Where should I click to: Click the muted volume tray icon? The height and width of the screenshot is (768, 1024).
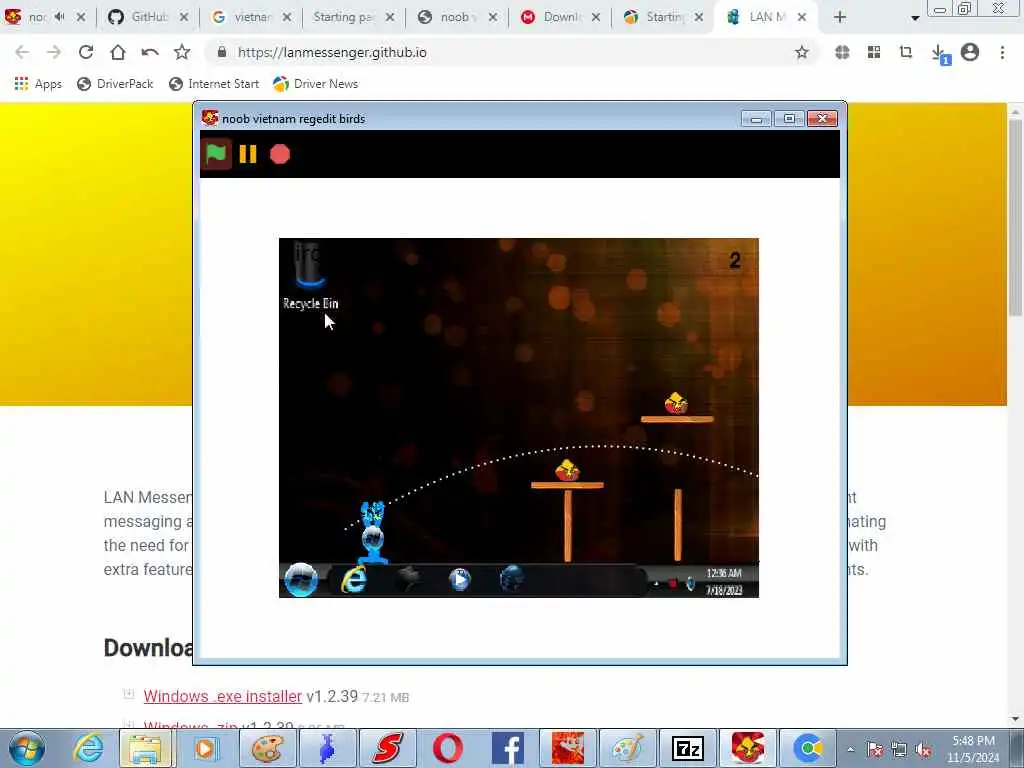923,749
